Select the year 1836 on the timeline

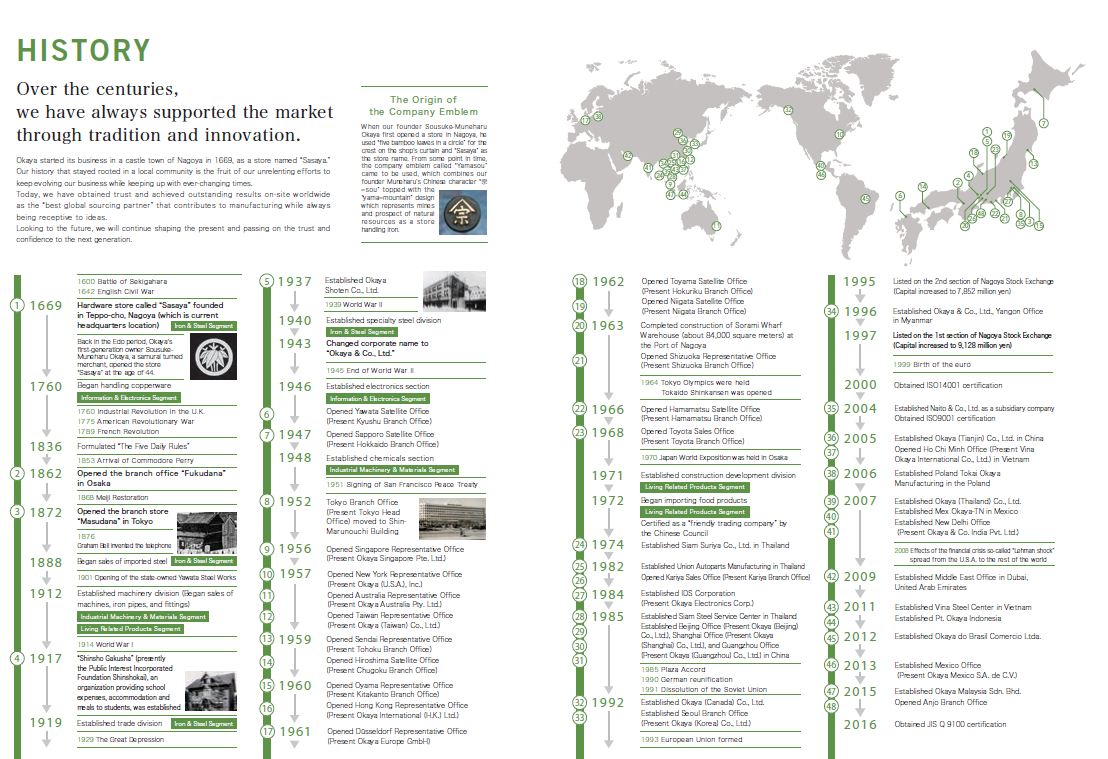(x=46, y=447)
